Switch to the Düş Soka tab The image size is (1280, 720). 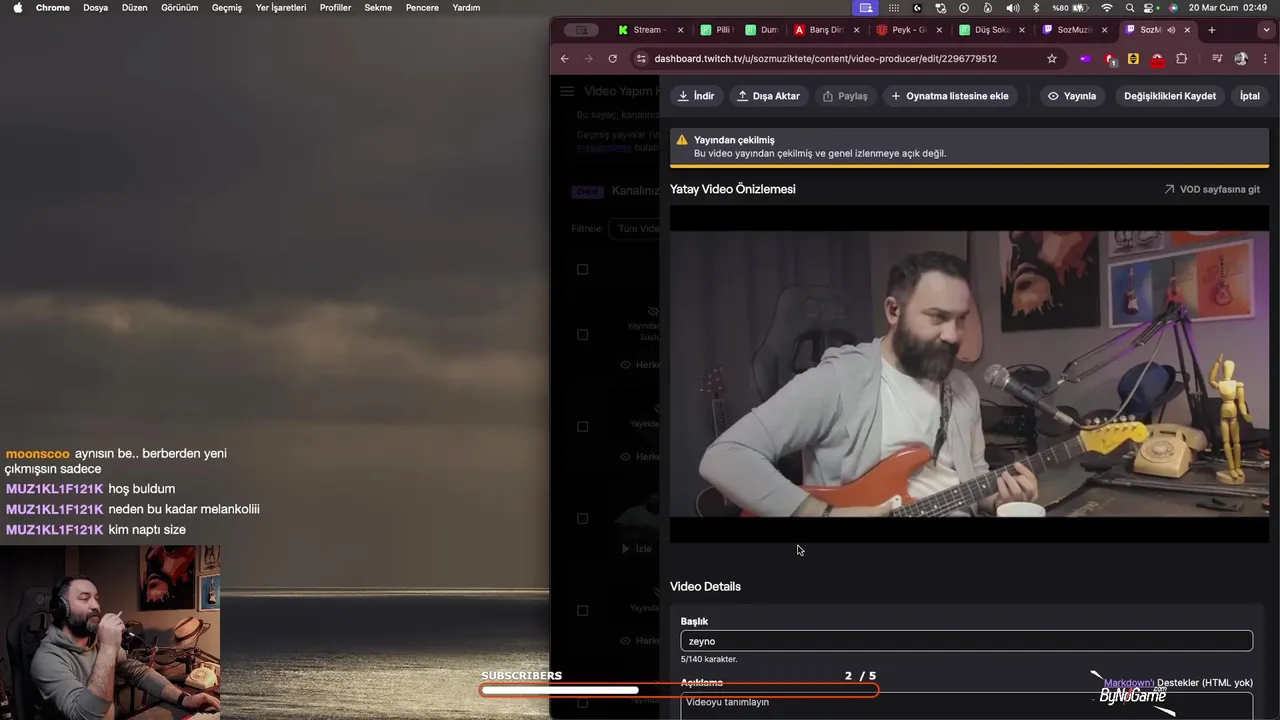point(992,30)
